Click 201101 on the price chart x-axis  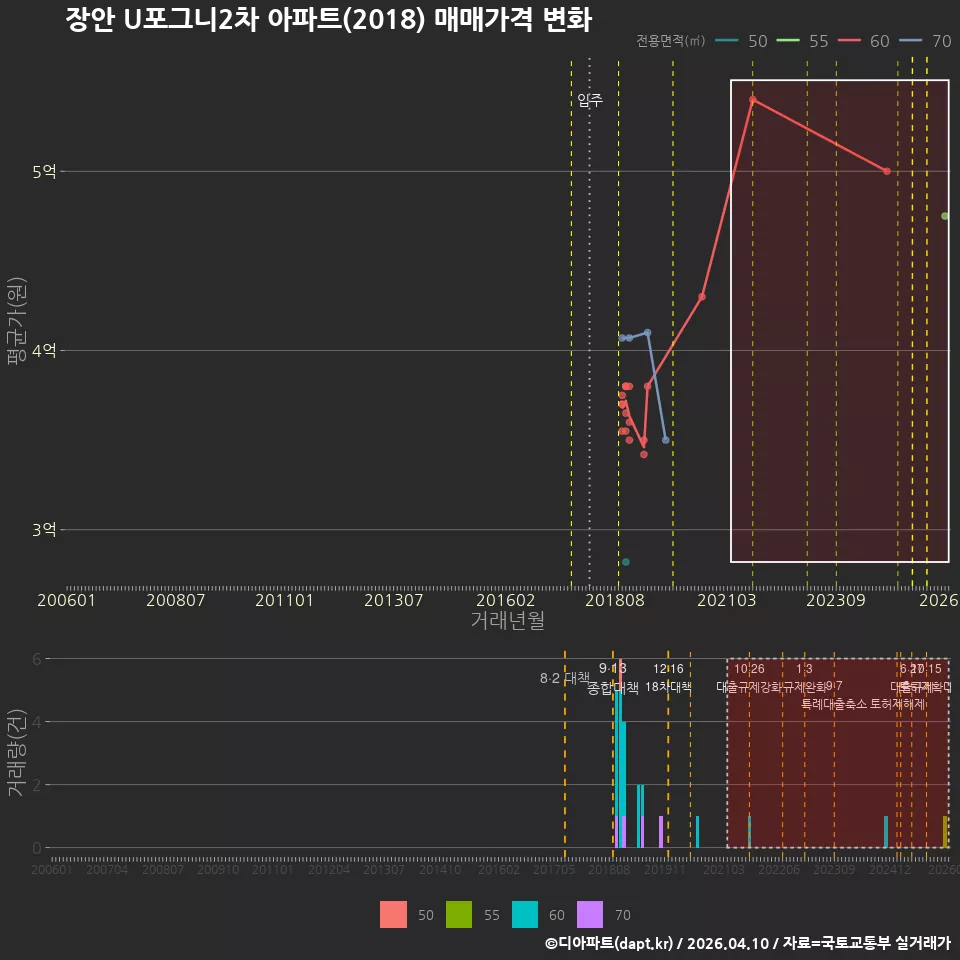[x=284, y=600]
